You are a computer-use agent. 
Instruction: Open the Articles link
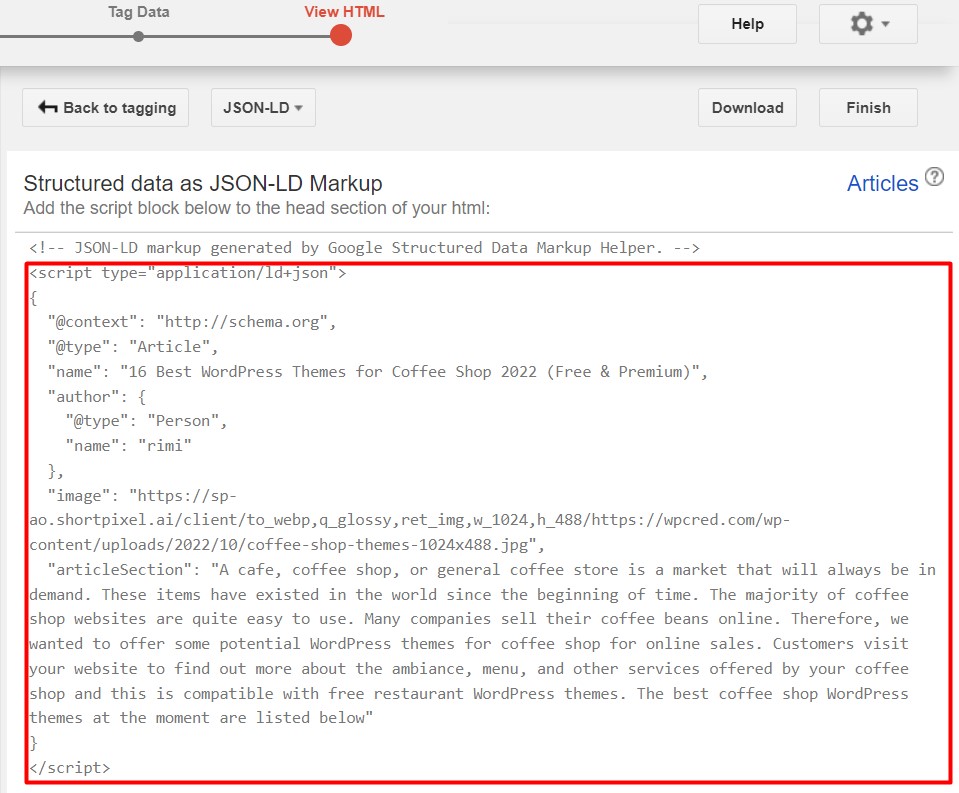(x=883, y=183)
